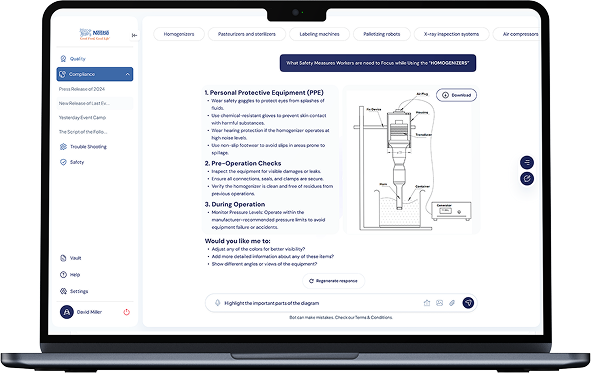Click the message input field

point(320,303)
